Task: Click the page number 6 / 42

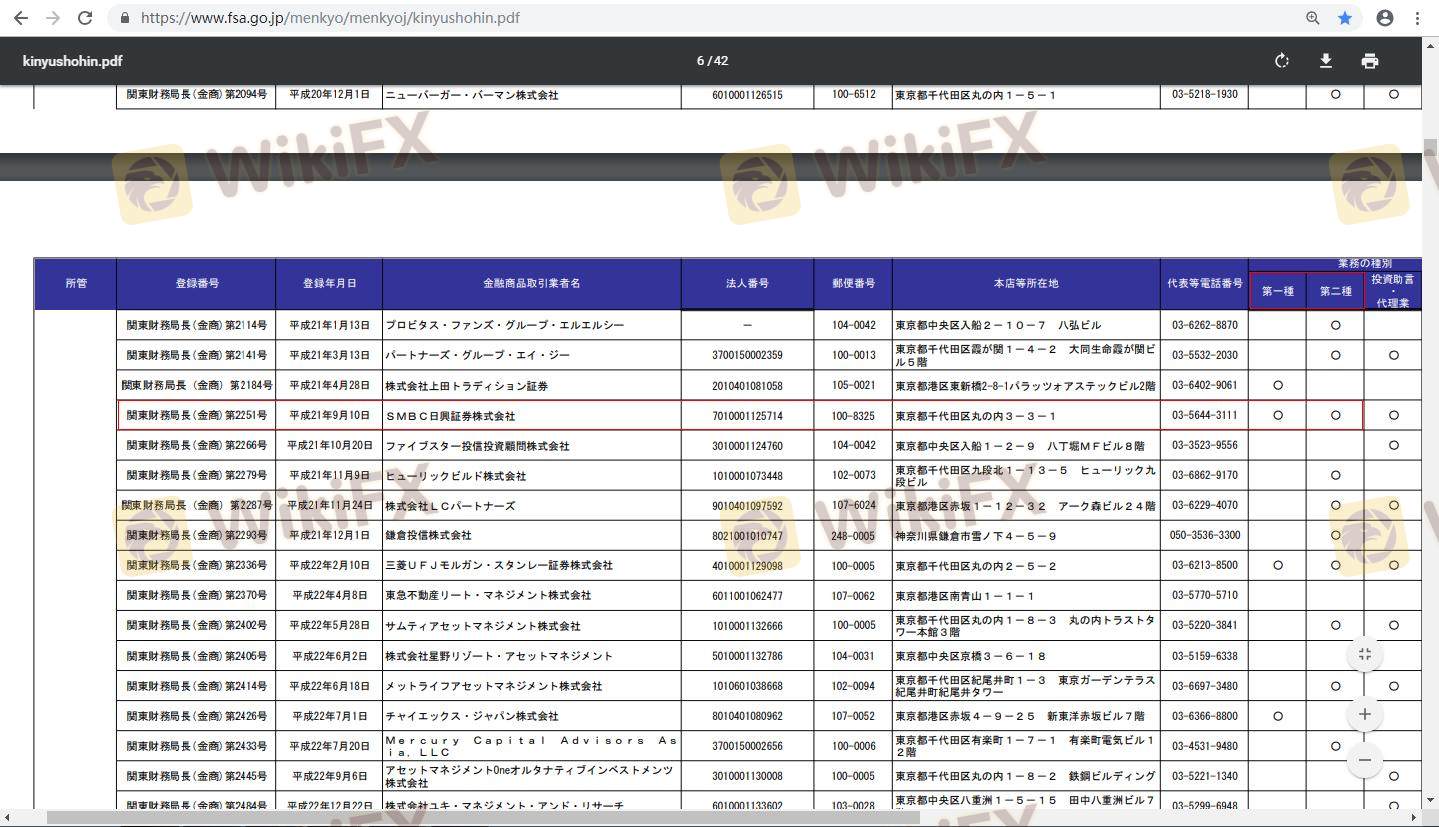Action: pos(712,61)
